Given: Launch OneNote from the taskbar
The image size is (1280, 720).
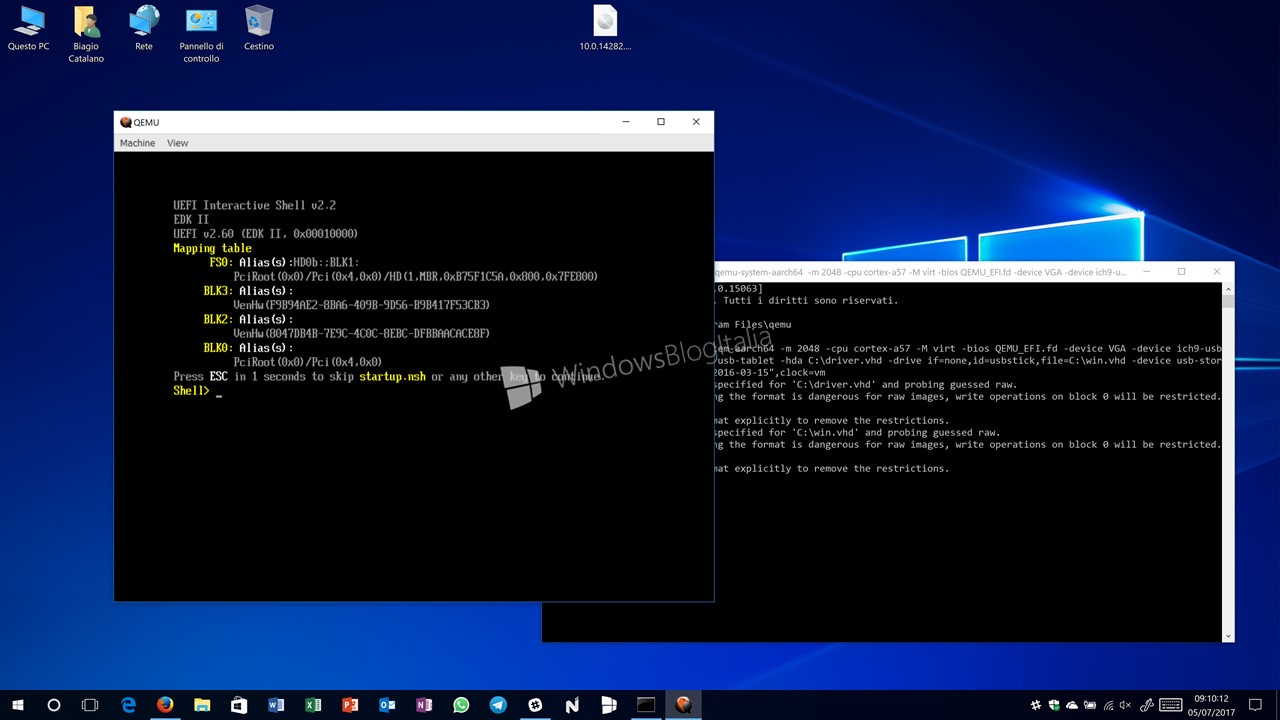Looking at the screenshot, I should tap(424, 705).
